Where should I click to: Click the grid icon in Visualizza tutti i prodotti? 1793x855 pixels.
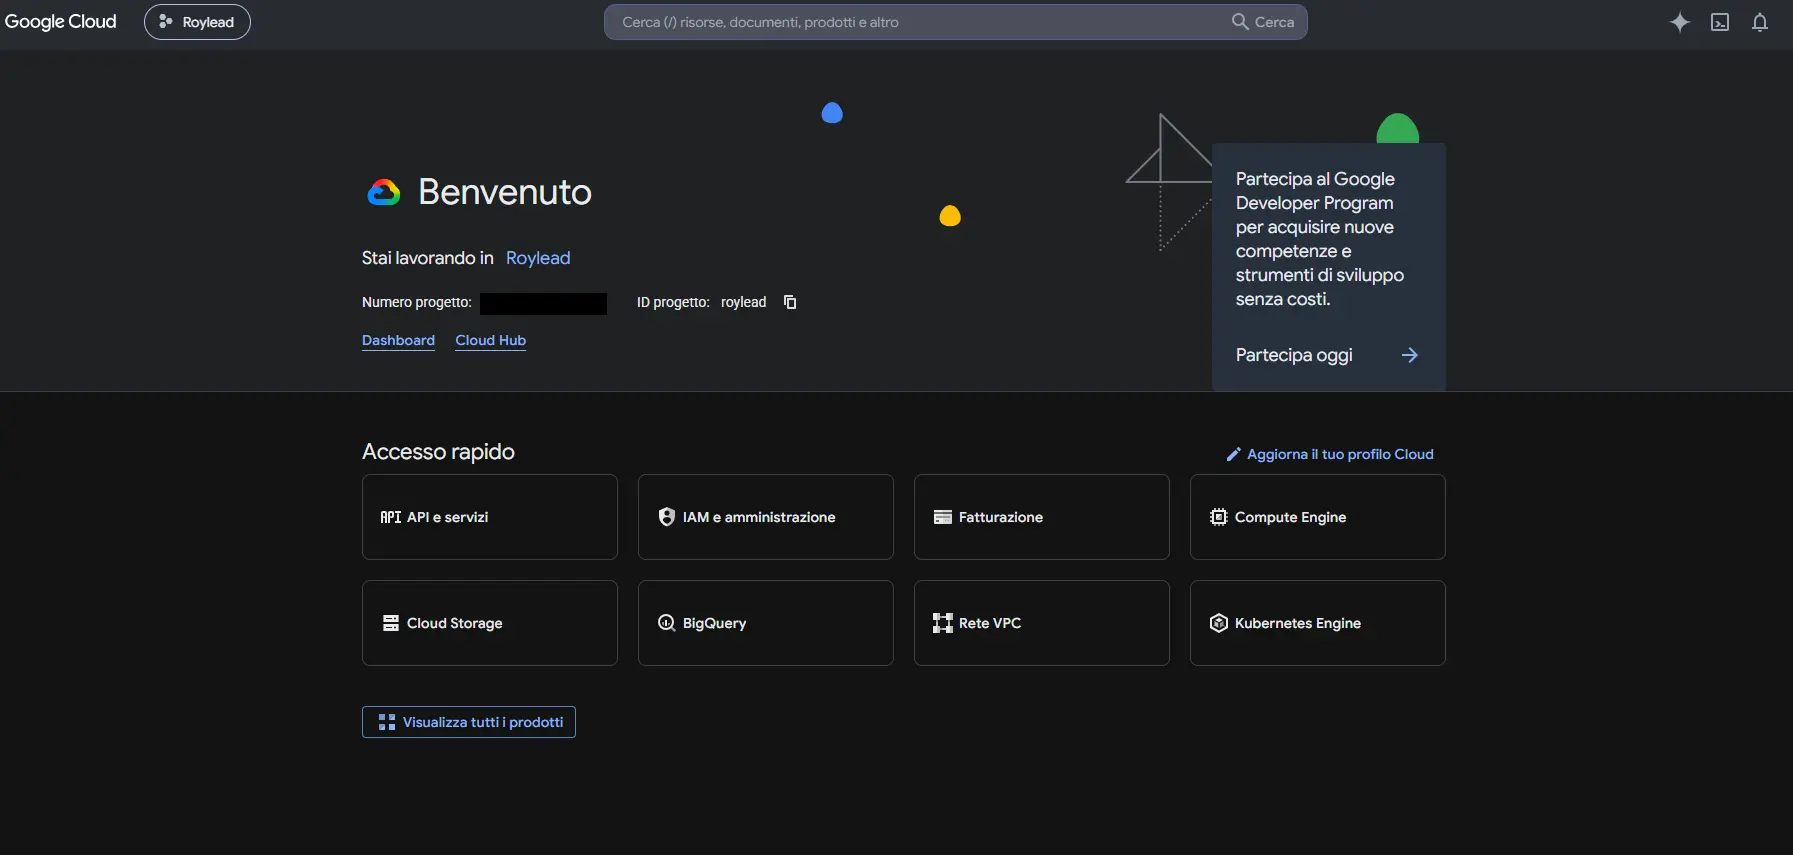387,722
